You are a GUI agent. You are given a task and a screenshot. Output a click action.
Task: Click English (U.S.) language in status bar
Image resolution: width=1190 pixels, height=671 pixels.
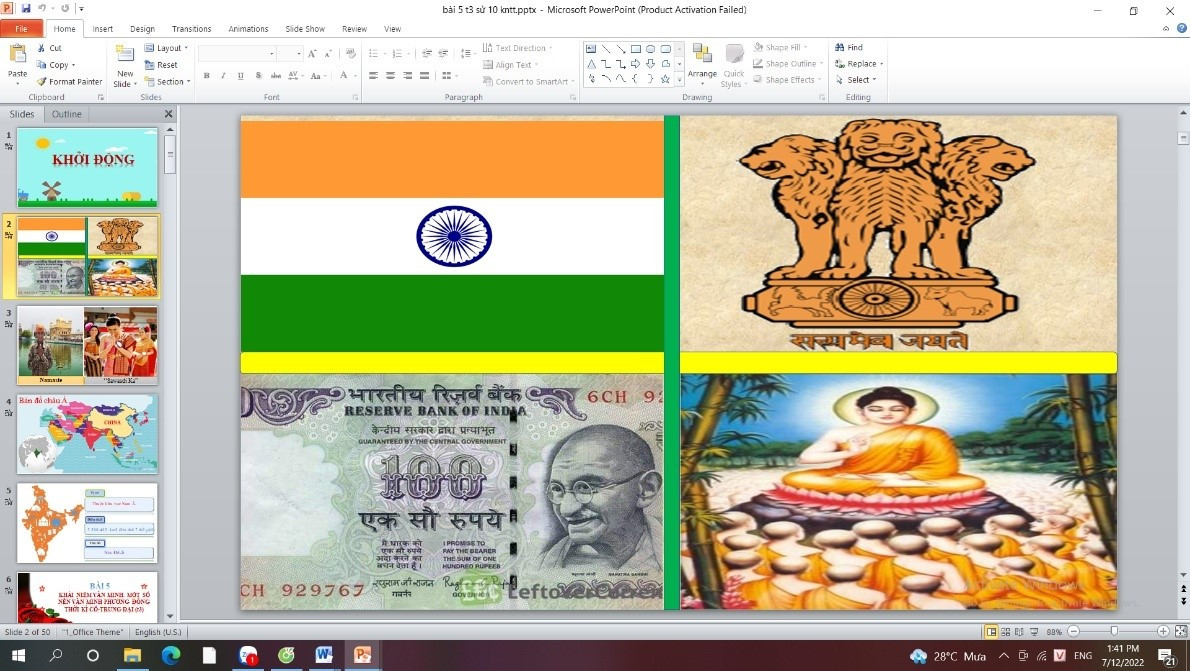point(158,632)
